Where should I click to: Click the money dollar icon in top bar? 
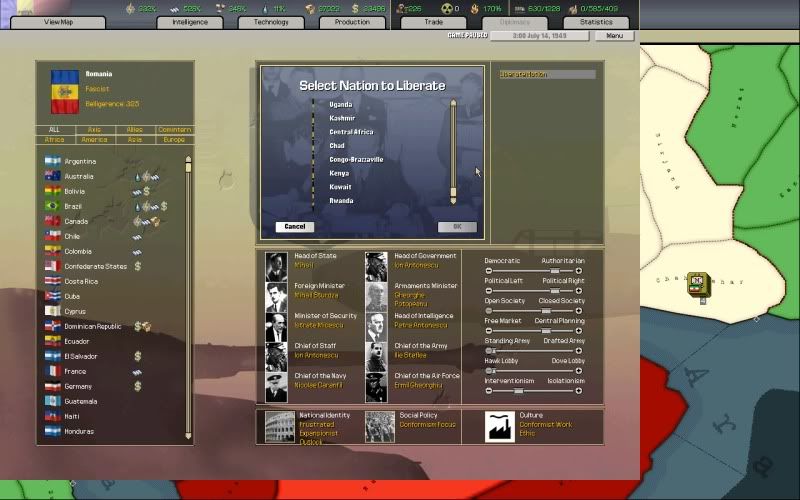(355, 9)
